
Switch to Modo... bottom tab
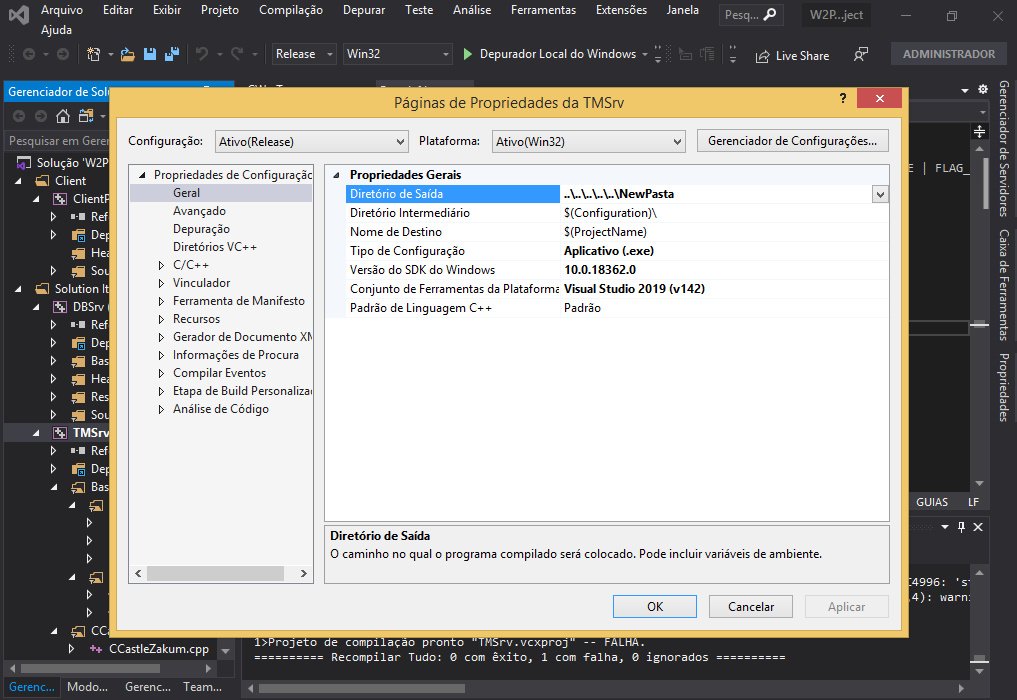point(88,686)
